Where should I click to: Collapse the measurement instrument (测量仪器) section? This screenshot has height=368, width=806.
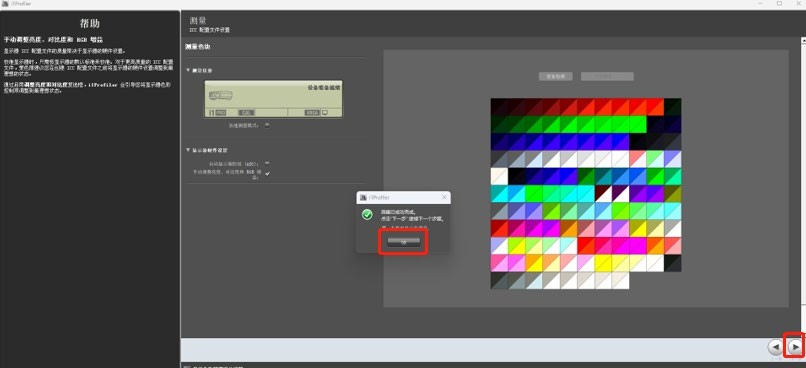(188, 70)
